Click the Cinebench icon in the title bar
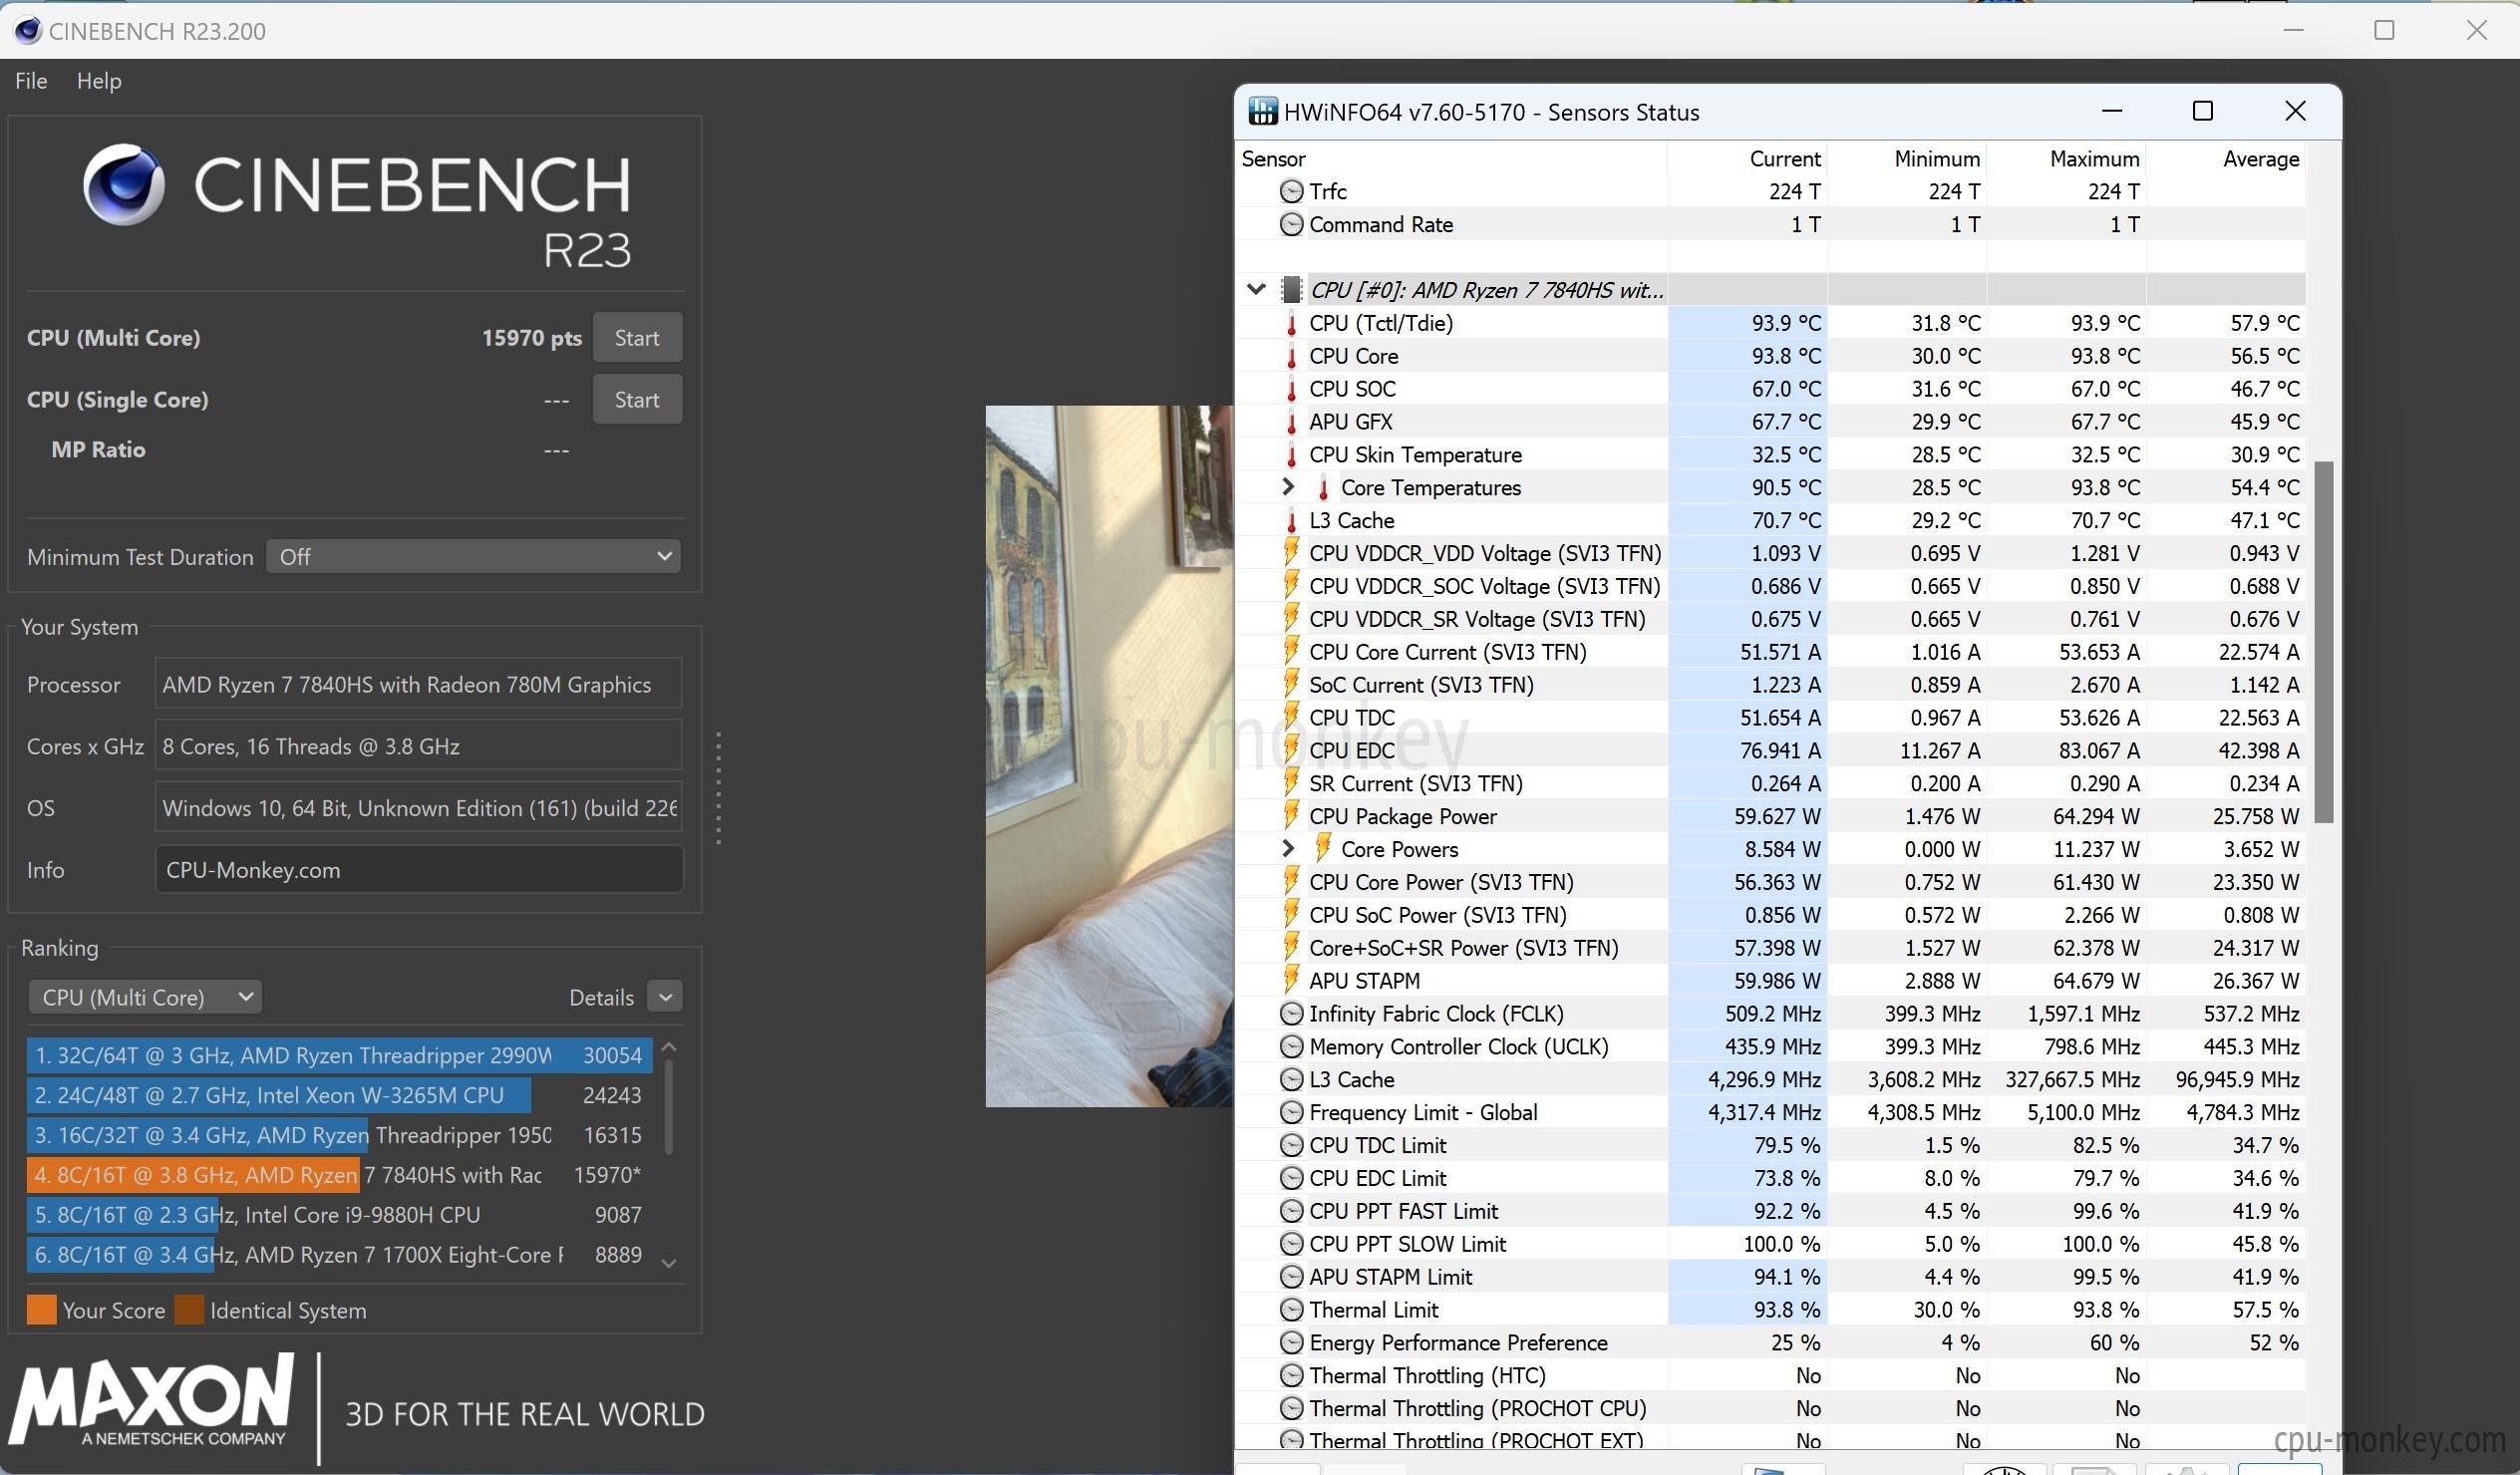Viewport: 2520px width, 1475px height. point(28,30)
